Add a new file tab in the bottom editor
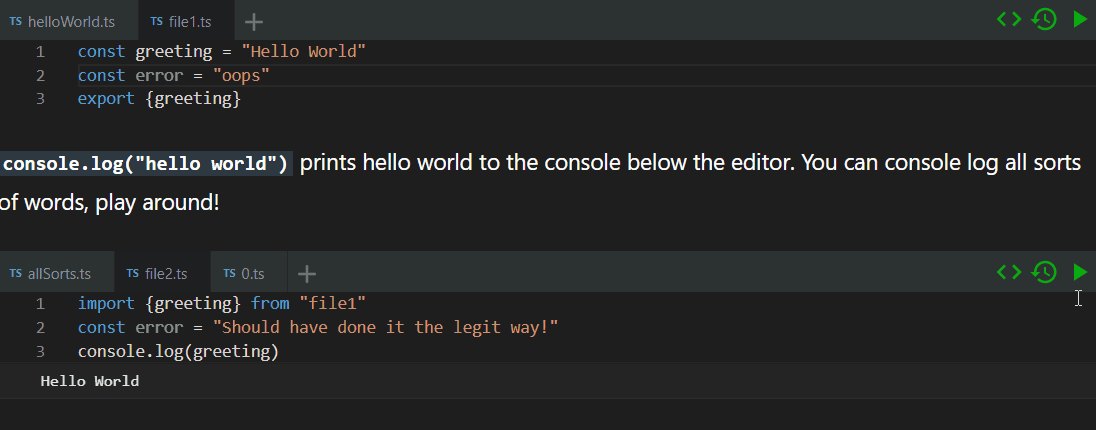Screen dimensions: 1096x430 click(x=307, y=274)
